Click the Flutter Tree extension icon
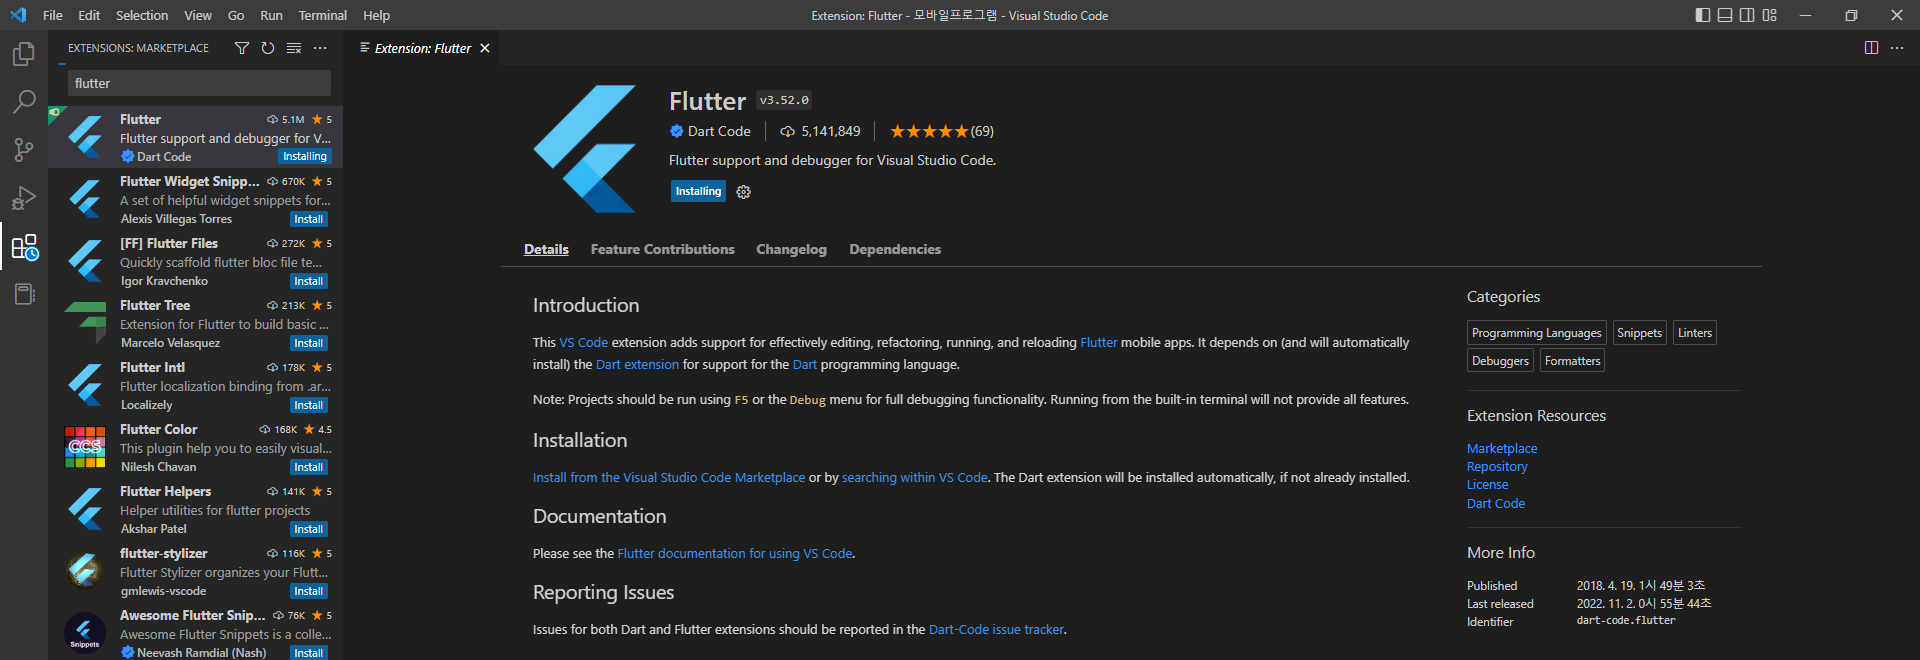Viewport: 1920px width, 660px height. click(x=85, y=323)
